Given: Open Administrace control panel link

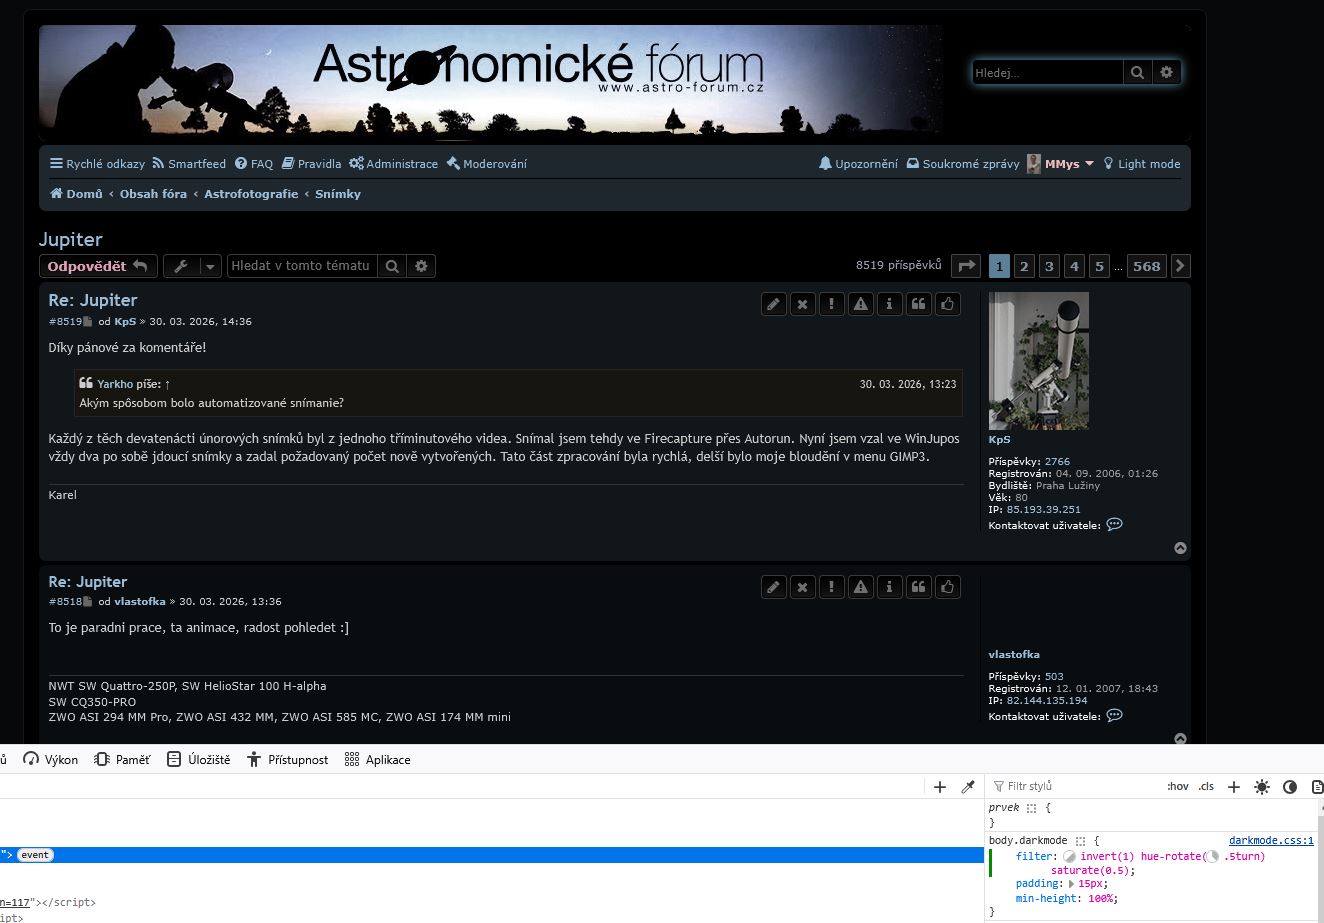Looking at the screenshot, I should click(393, 164).
